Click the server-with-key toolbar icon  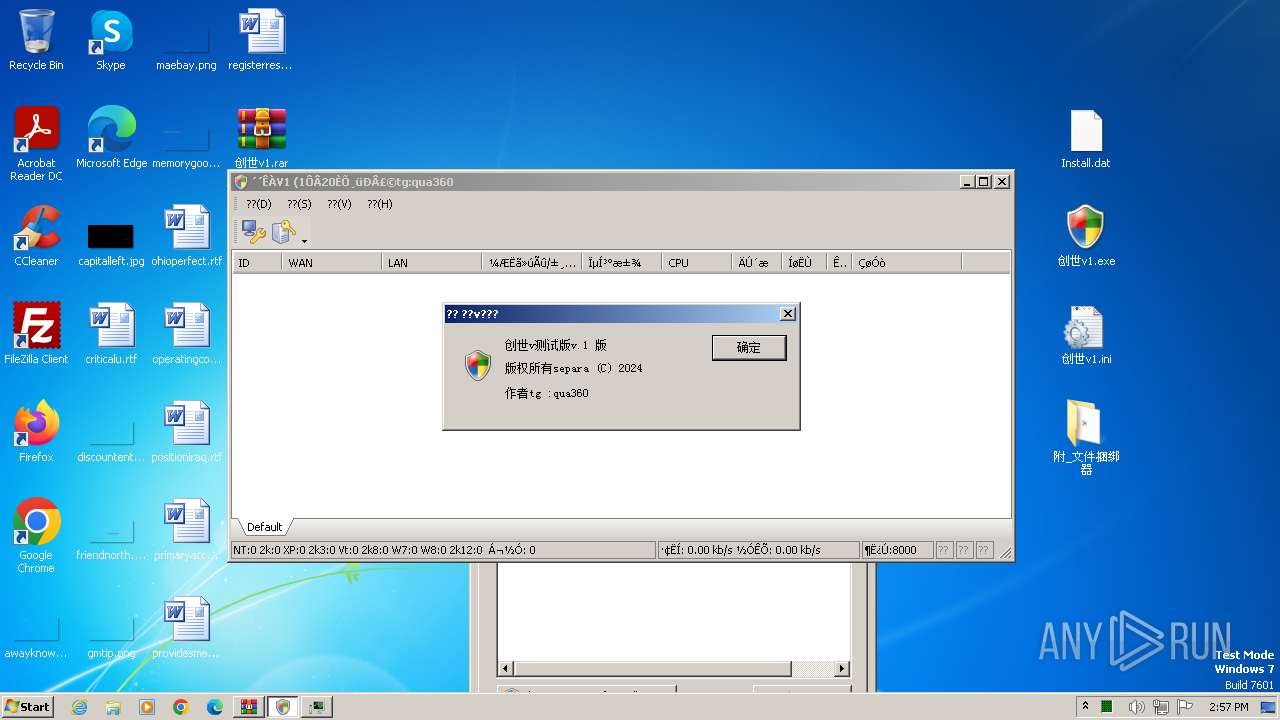click(284, 233)
